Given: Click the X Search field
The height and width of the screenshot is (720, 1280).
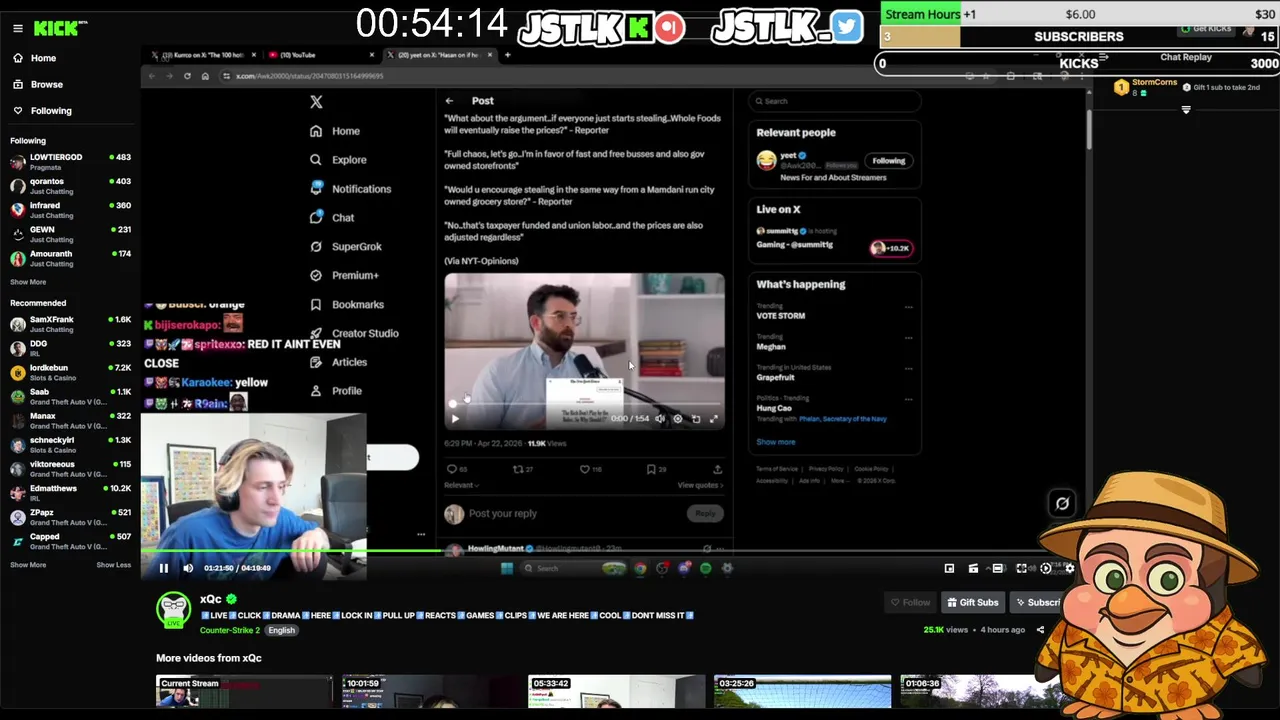Looking at the screenshot, I should coord(834,101).
